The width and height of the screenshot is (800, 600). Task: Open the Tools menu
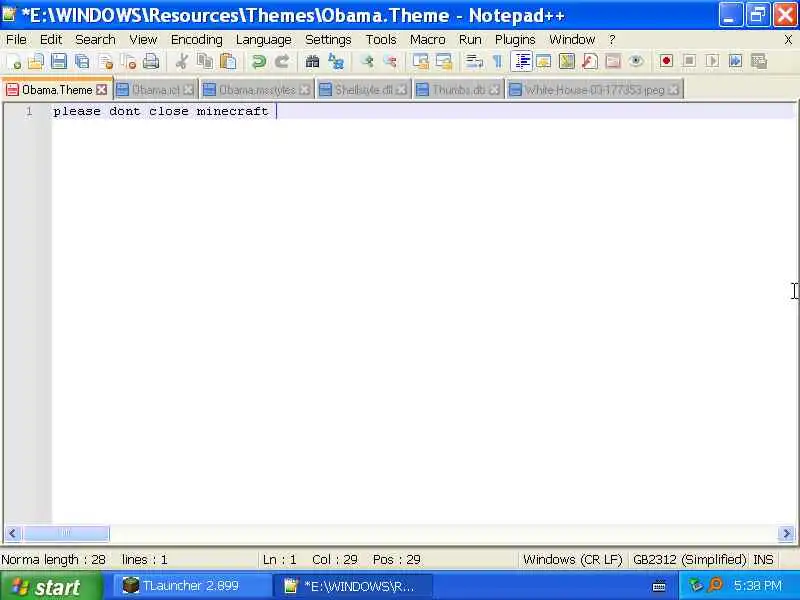[381, 39]
